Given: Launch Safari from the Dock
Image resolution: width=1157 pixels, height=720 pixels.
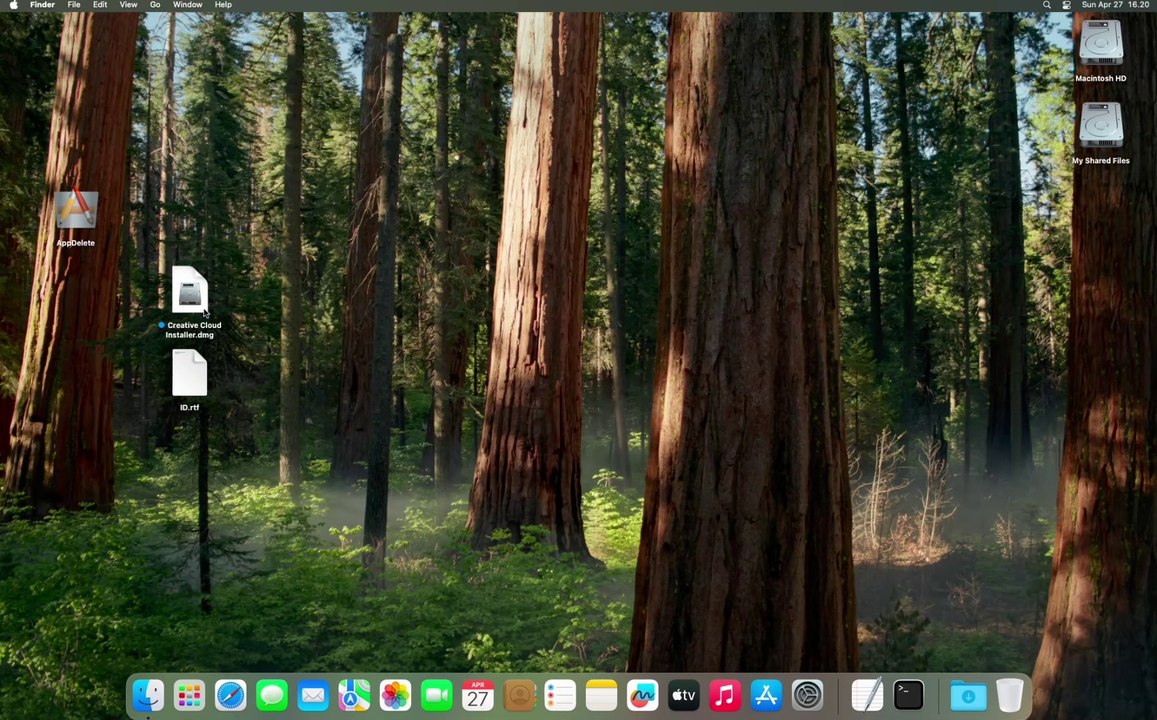Looking at the screenshot, I should click(x=230, y=695).
